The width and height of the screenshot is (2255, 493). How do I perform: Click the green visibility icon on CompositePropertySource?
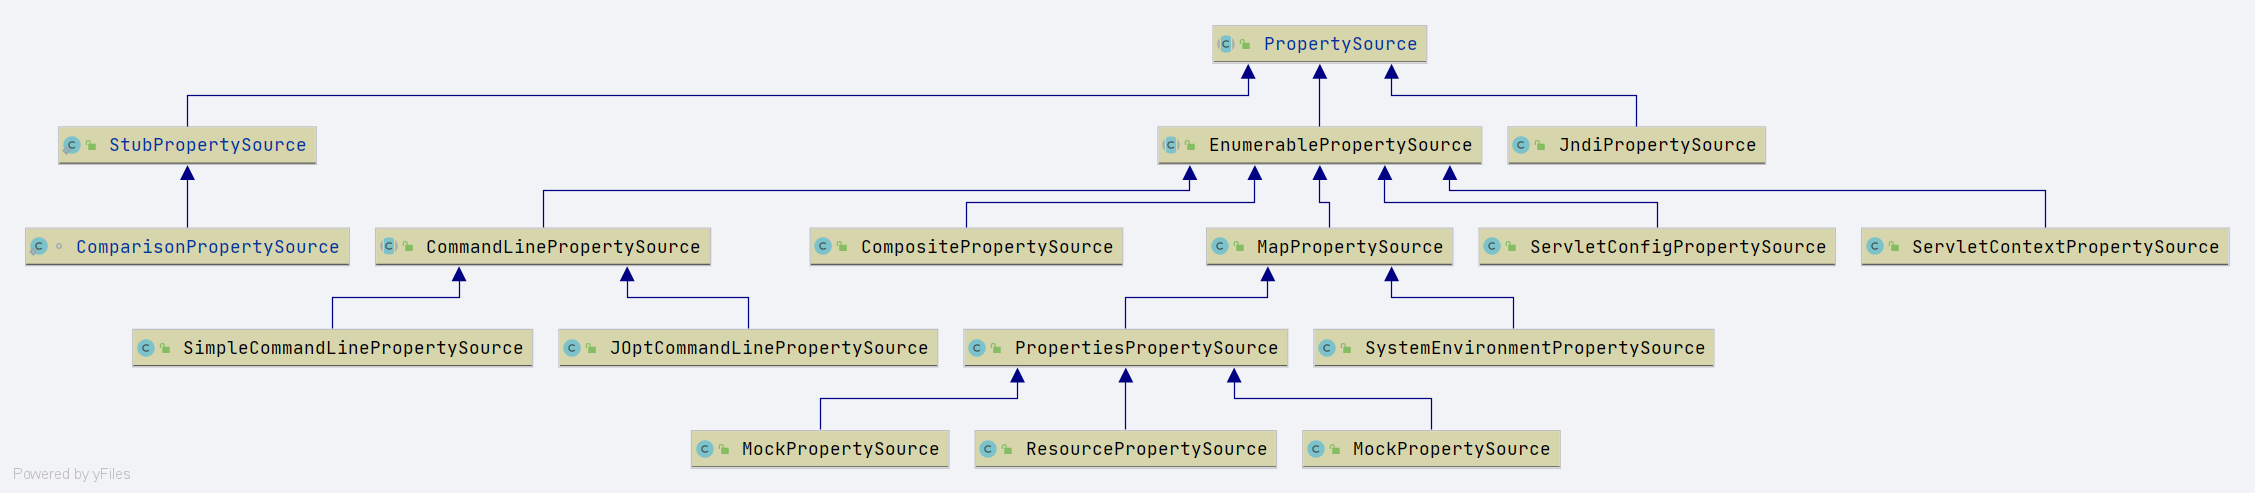point(842,247)
